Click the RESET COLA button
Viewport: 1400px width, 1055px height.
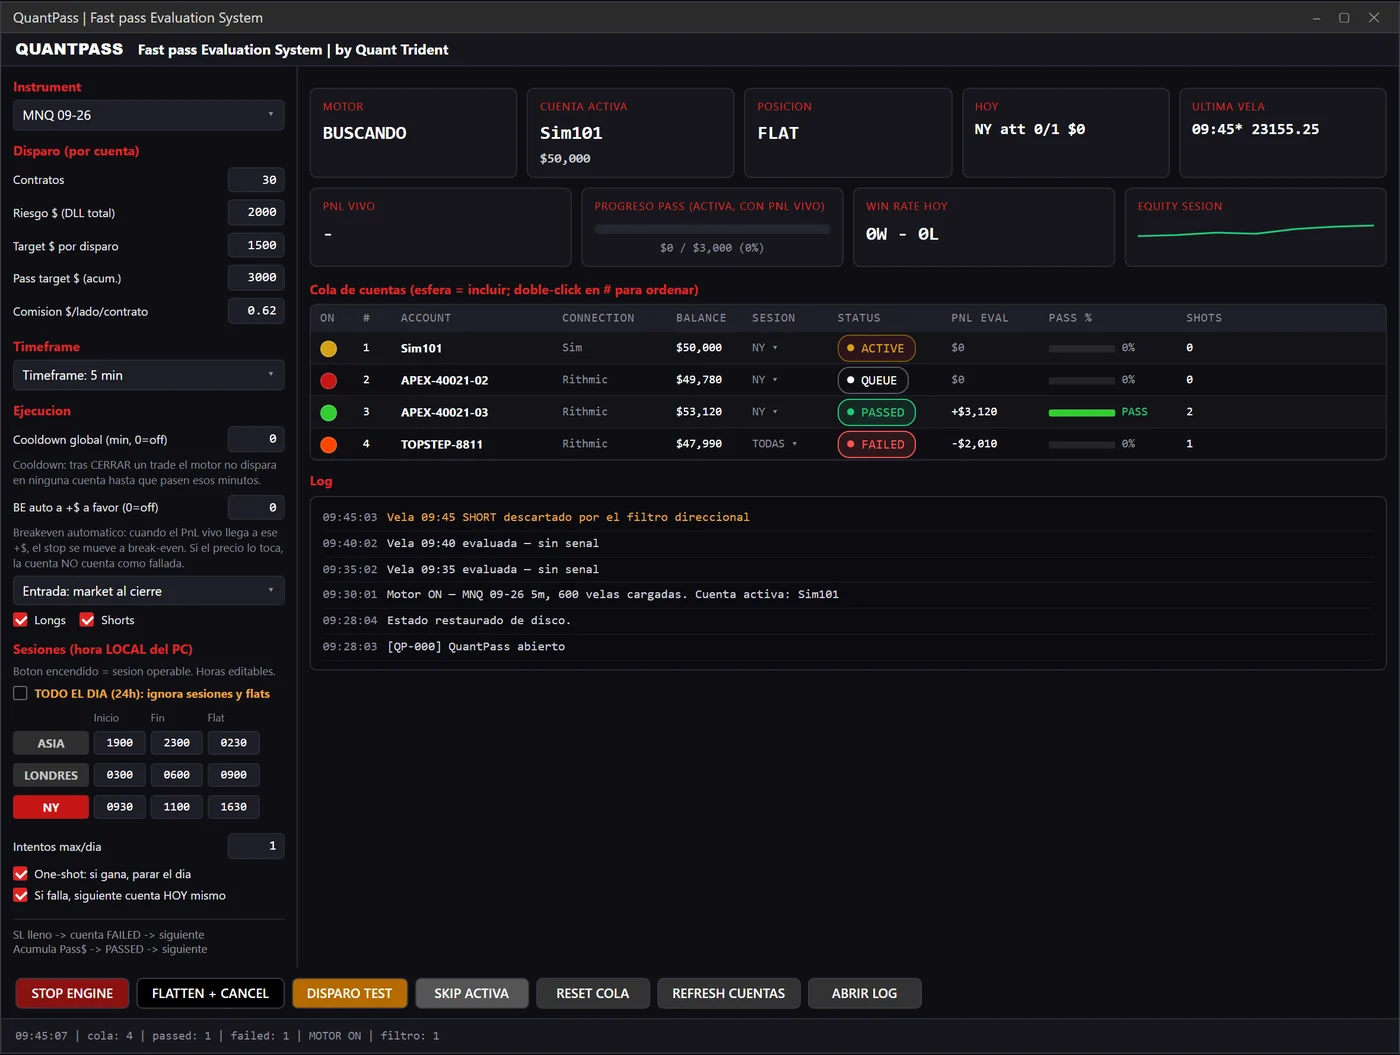593,993
